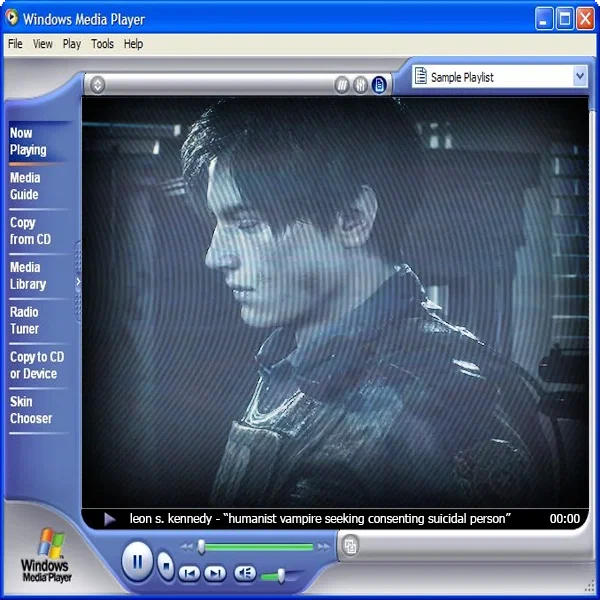Maximize the Windows Media Player window
The width and height of the screenshot is (600, 600).
[x=564, y=18]
